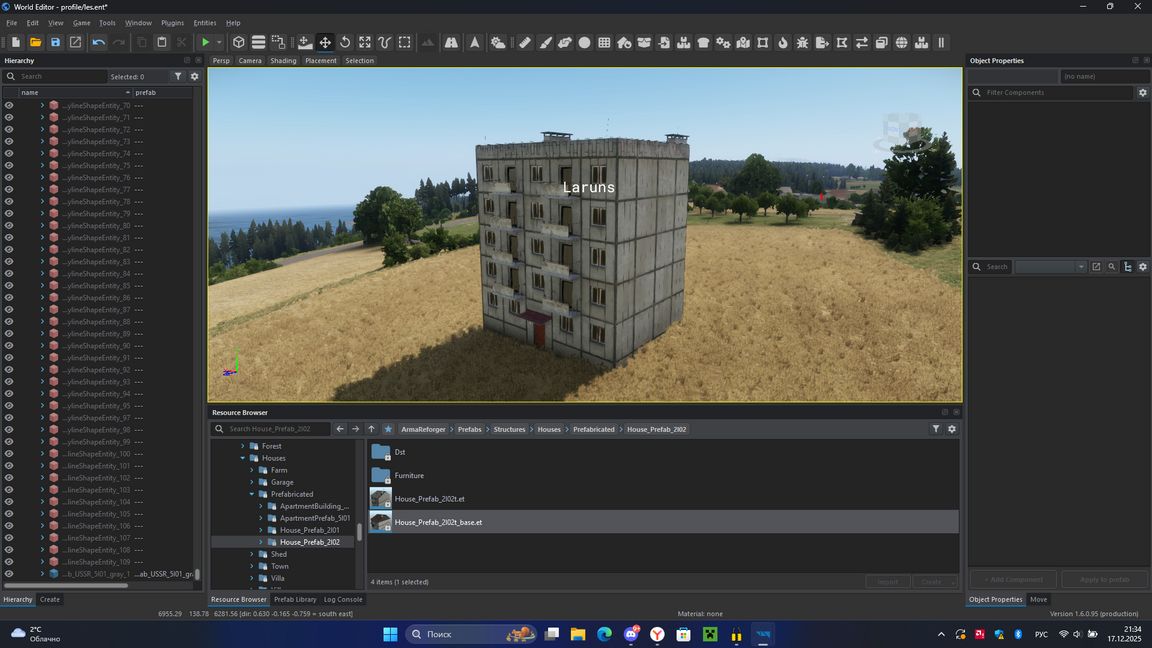
Task: Select House_Prefab_2I02t.et file thumbnail
Action: (x=380, y=498)
